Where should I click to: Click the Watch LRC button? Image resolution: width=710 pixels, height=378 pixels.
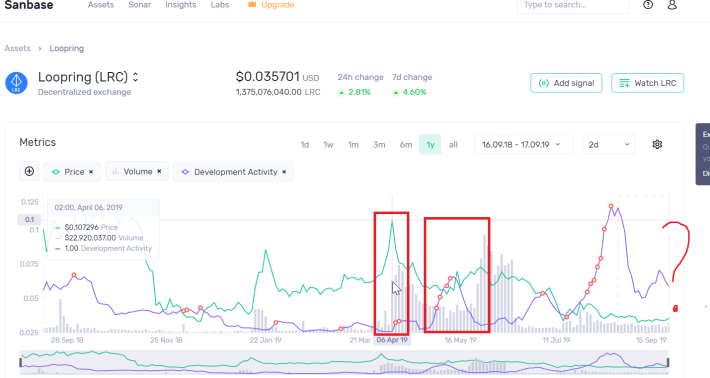coord(648,83)
